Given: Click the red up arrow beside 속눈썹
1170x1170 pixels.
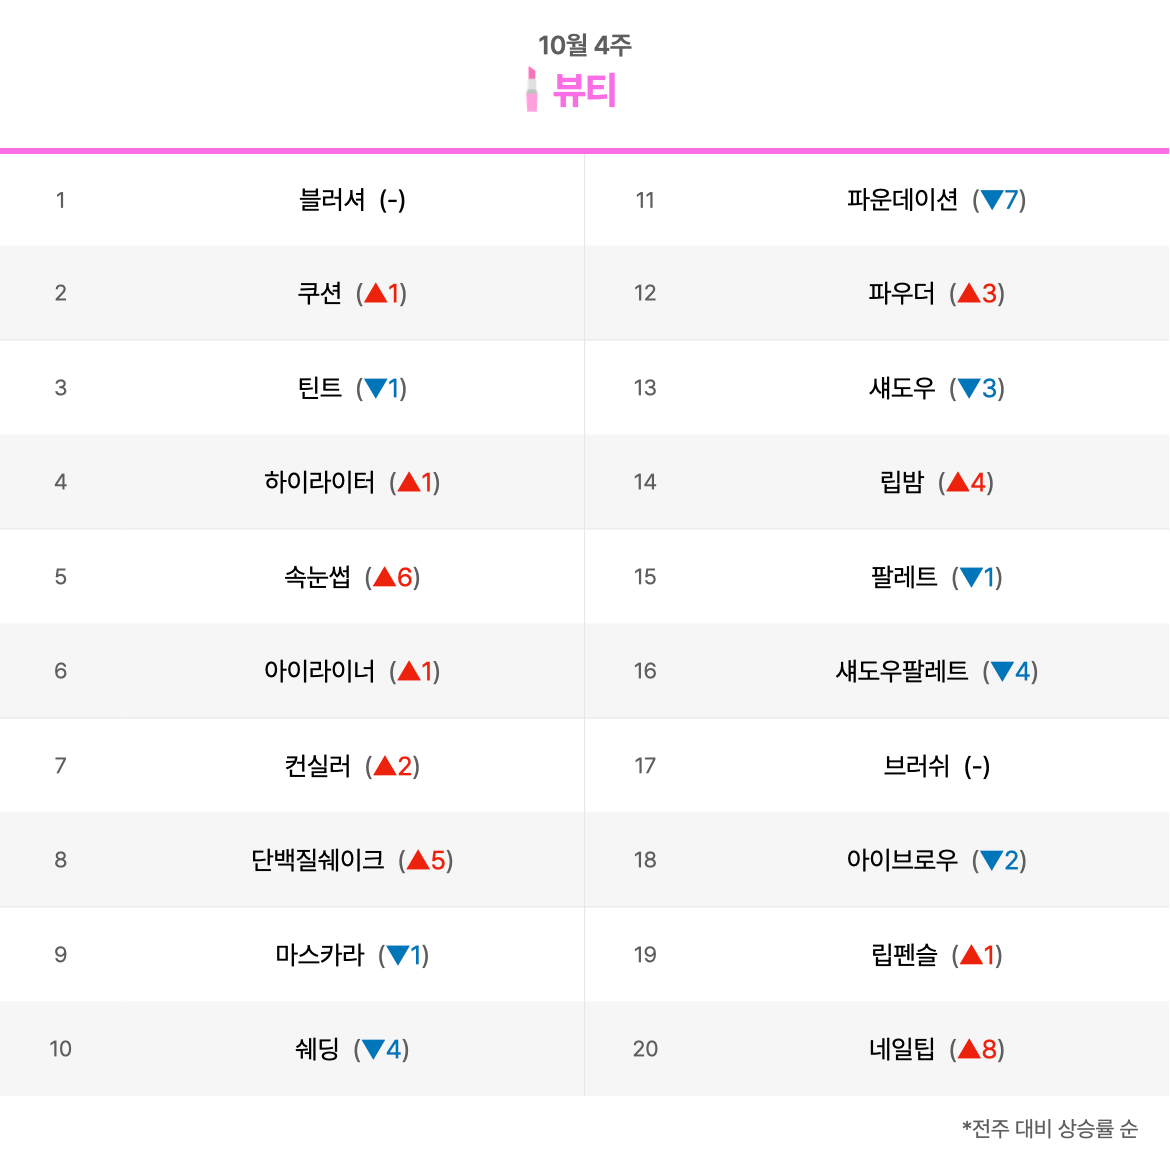Looking at the screenshot, I should [384, 577].
